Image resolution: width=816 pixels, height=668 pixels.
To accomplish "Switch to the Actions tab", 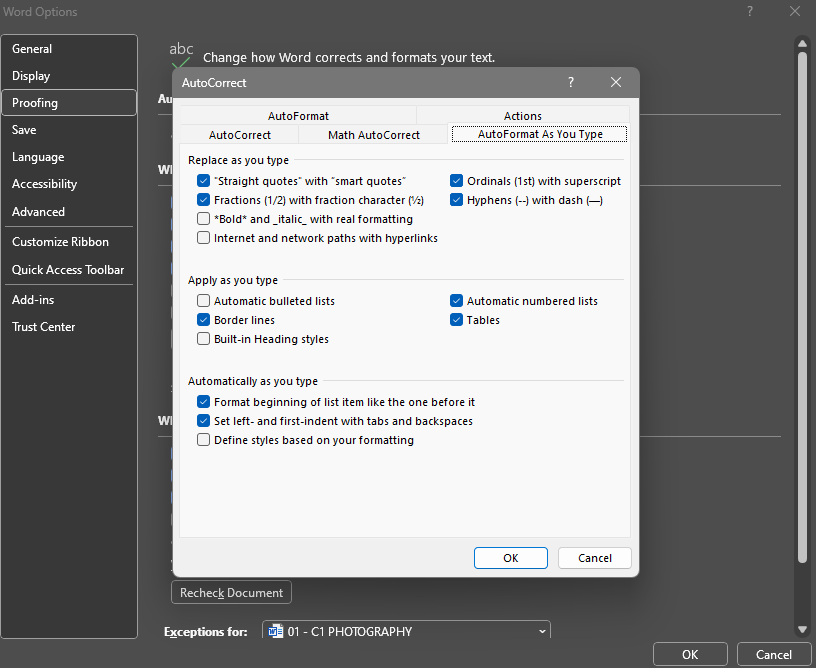I will pos(522,115).
